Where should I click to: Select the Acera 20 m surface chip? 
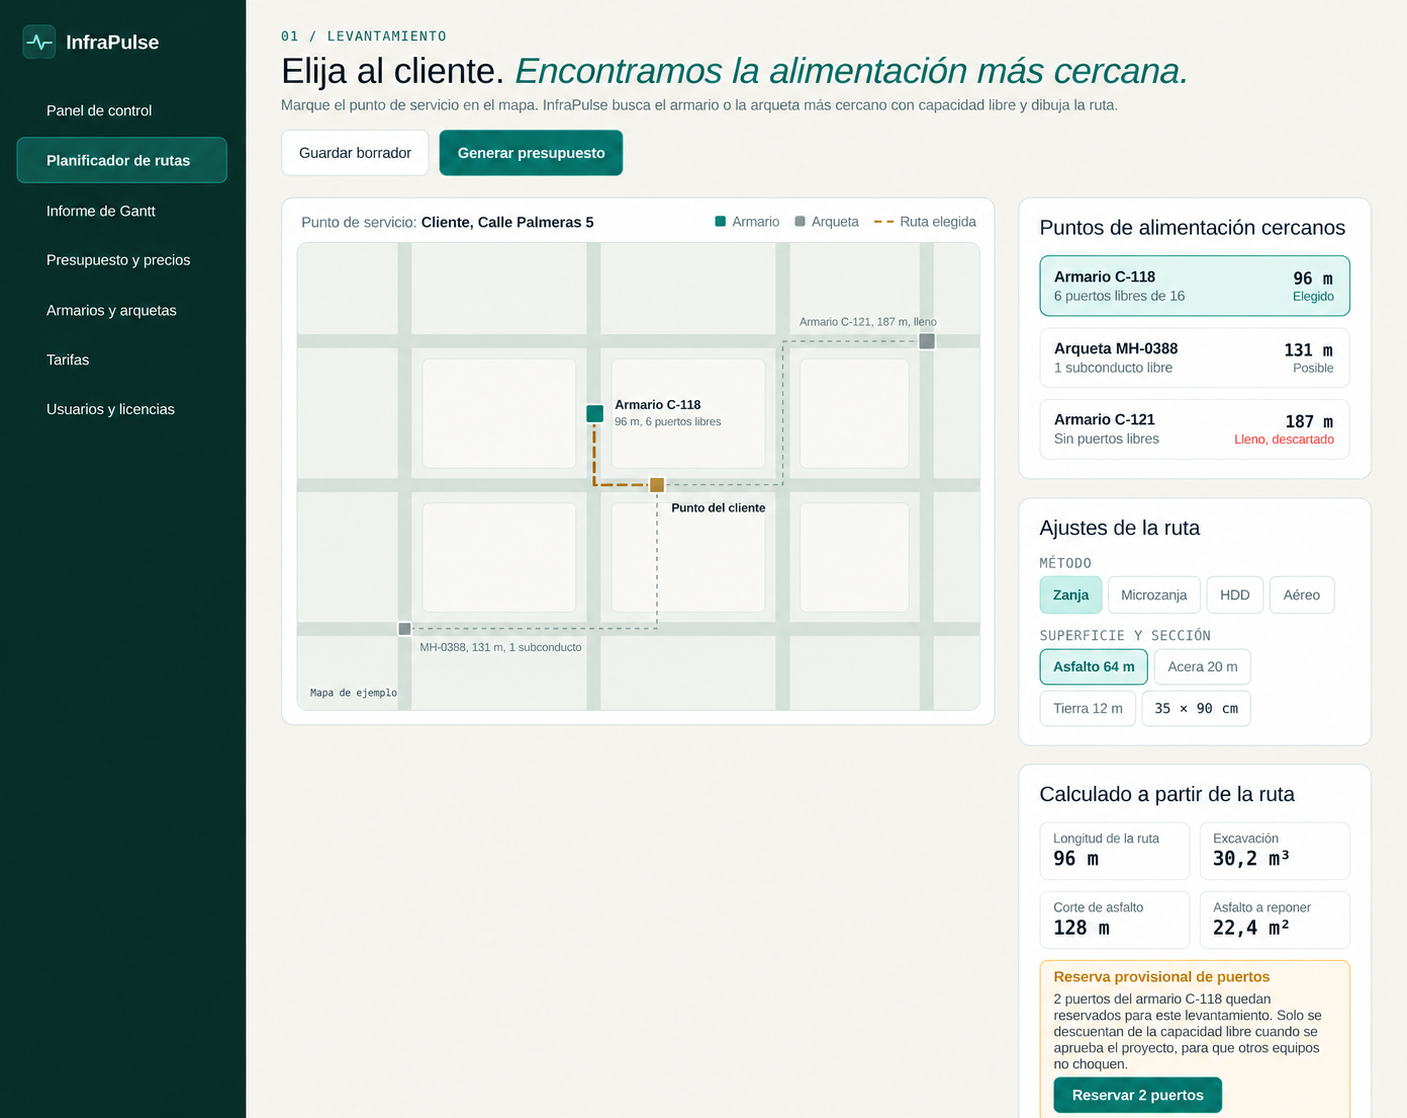pyautogui.click(x=1202, y=667)
